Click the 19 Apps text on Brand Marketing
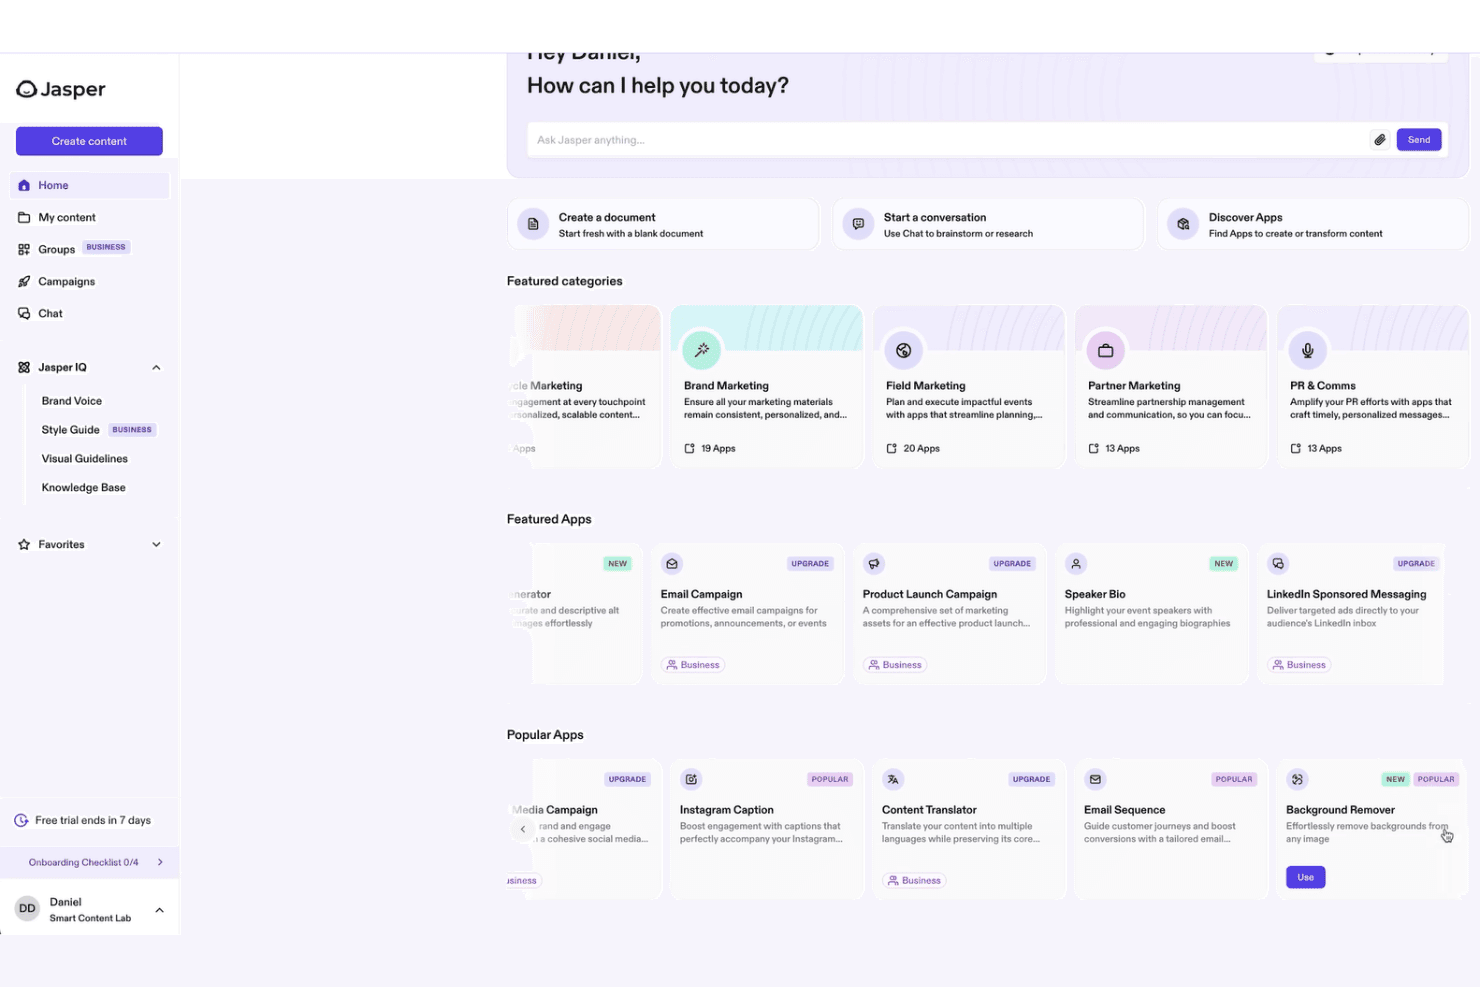This screenshot has width=1480, height=987. [x=718, y=449]
